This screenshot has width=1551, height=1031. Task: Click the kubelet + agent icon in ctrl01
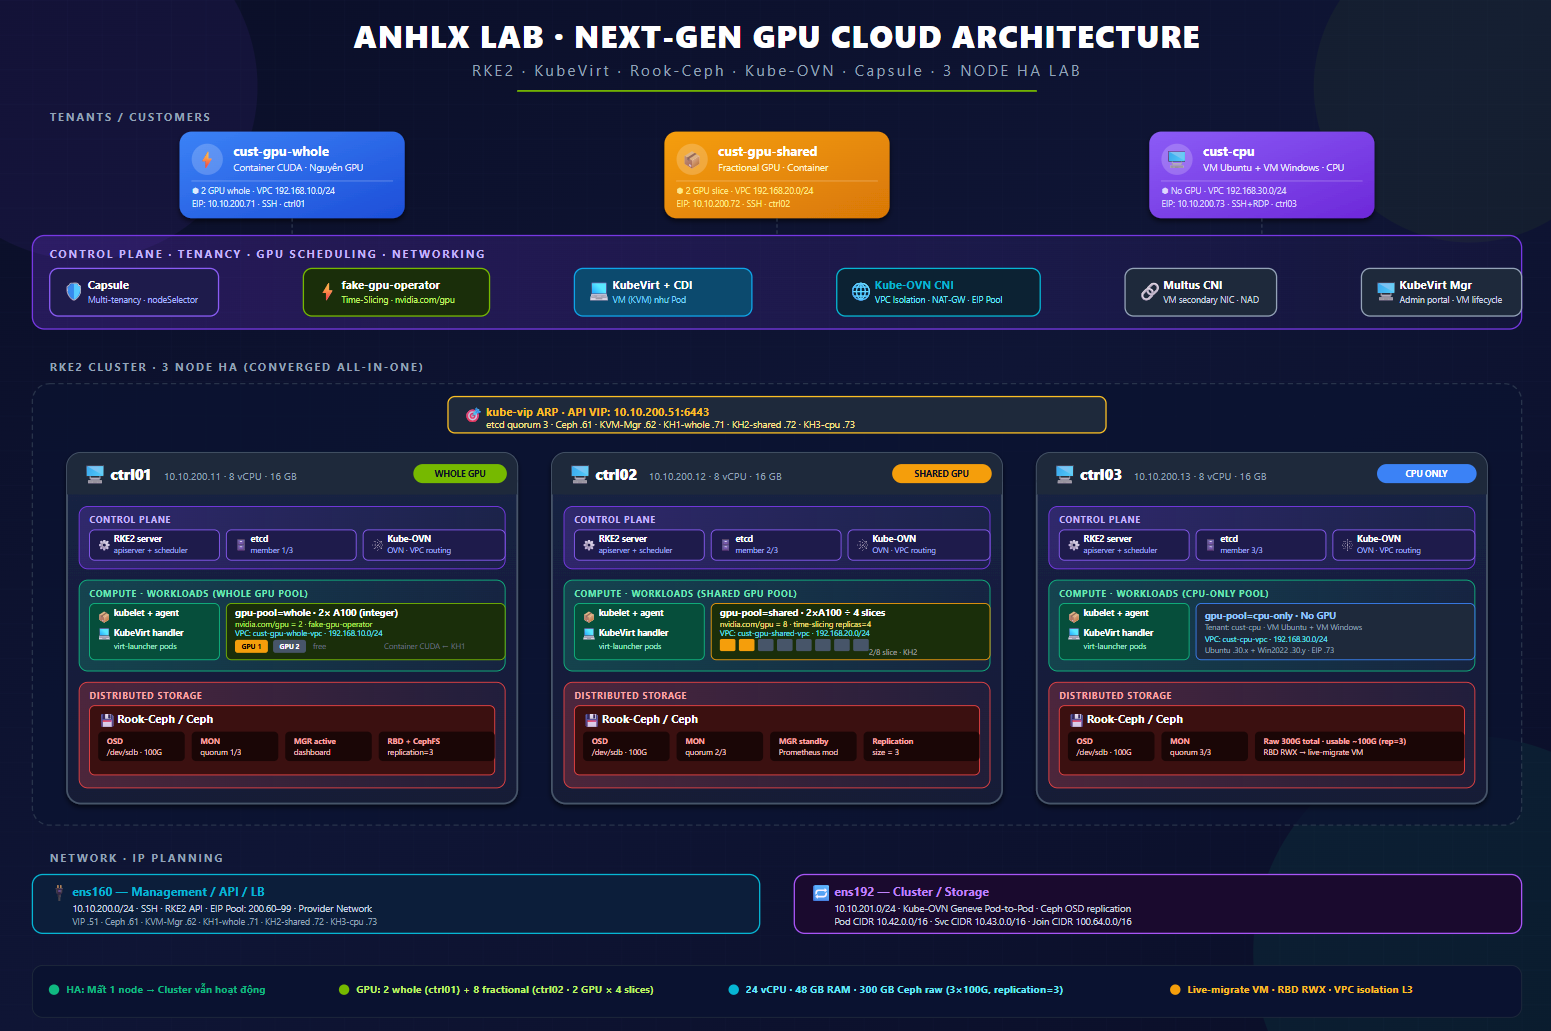[103, 616]
